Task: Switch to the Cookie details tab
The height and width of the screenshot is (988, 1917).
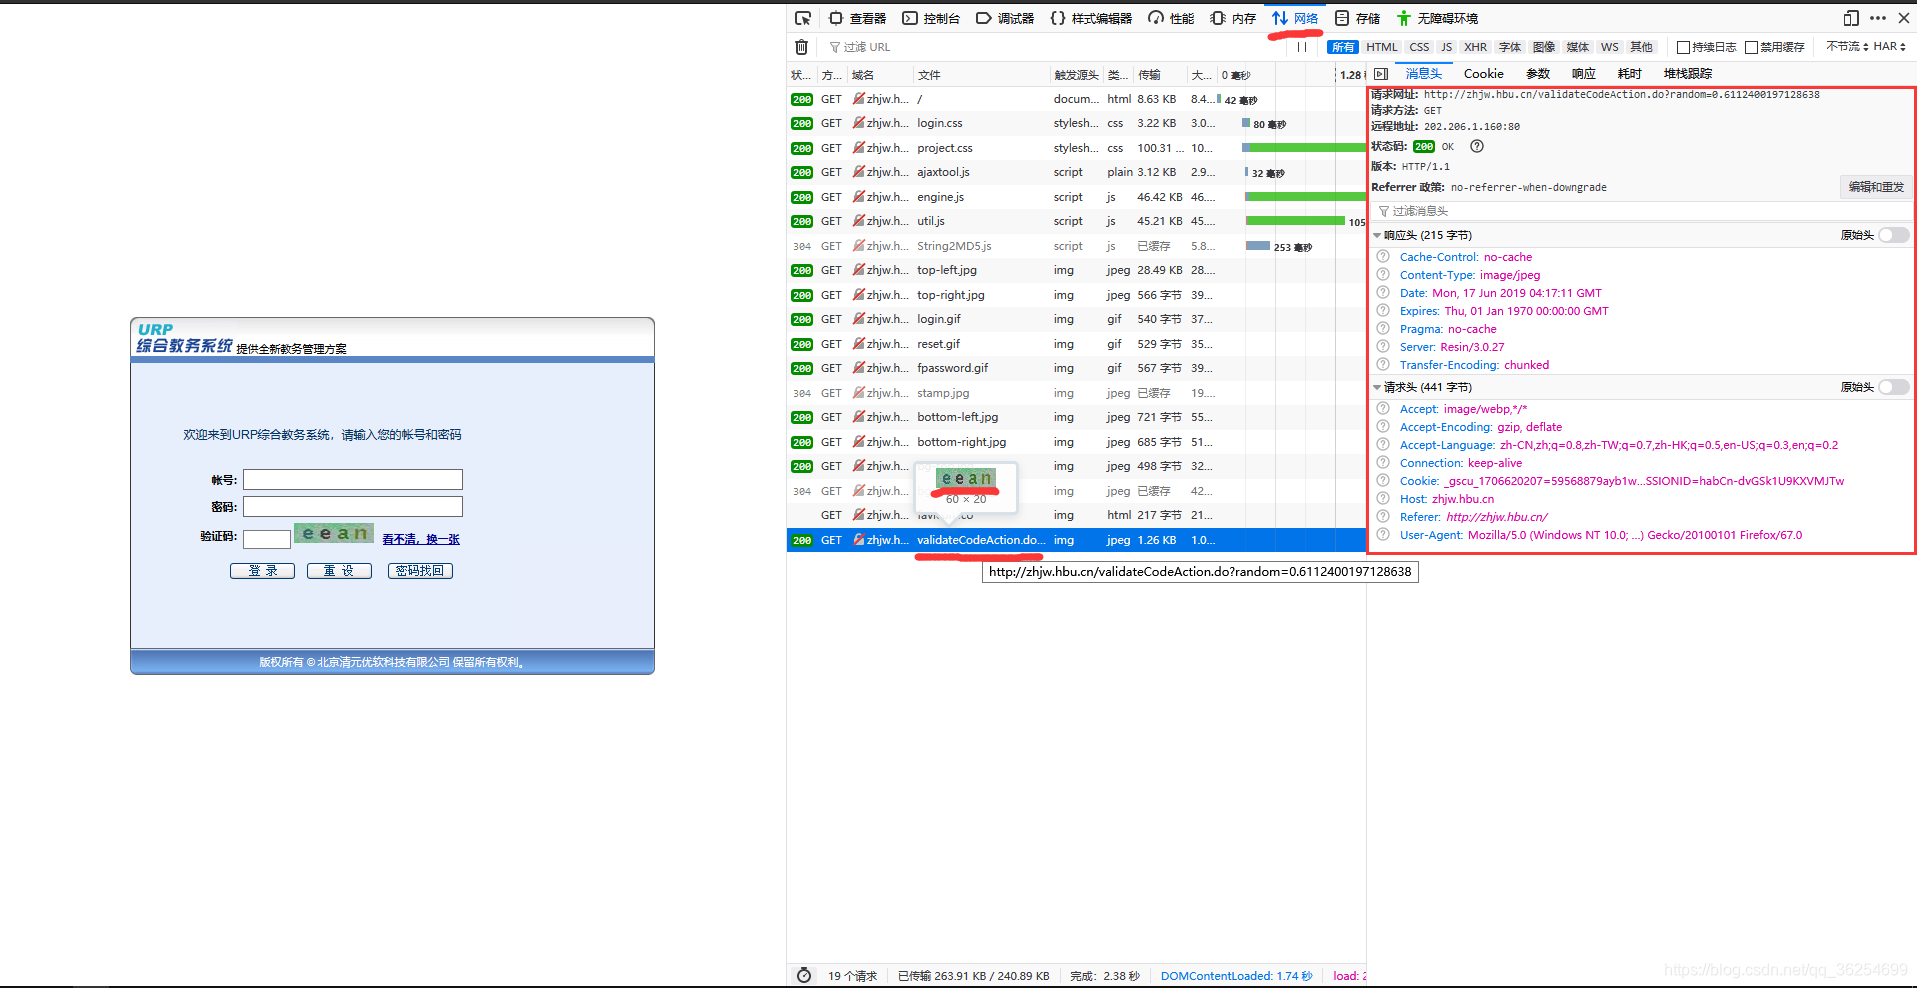Action: [1483, 74]
